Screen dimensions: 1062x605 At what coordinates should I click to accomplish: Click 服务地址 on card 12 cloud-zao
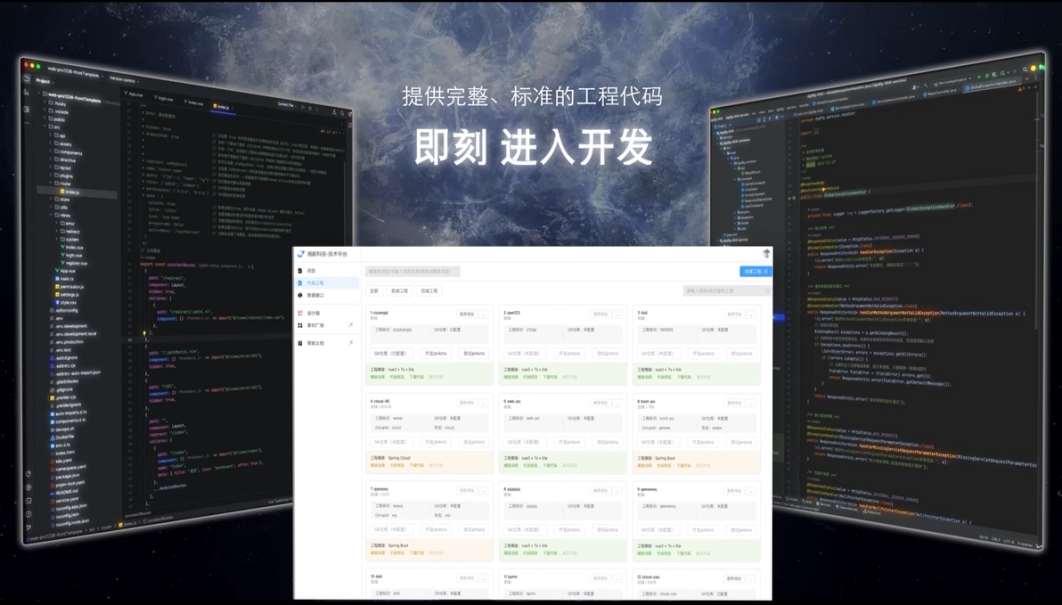(x=734, y=579)
